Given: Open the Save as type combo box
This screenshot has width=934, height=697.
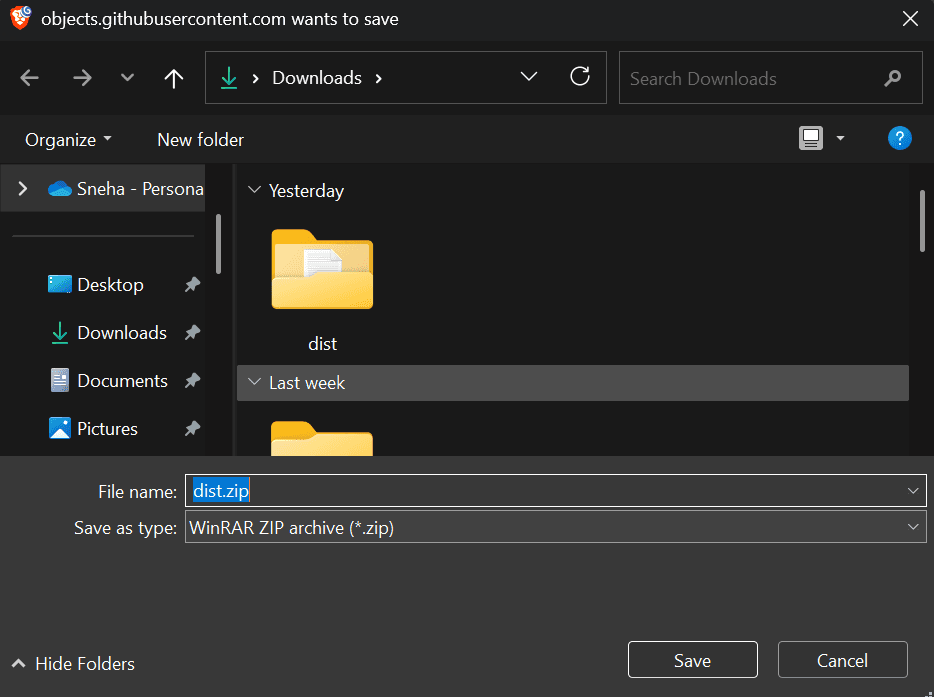Looking at the screenshot, I should pos(556,527).
